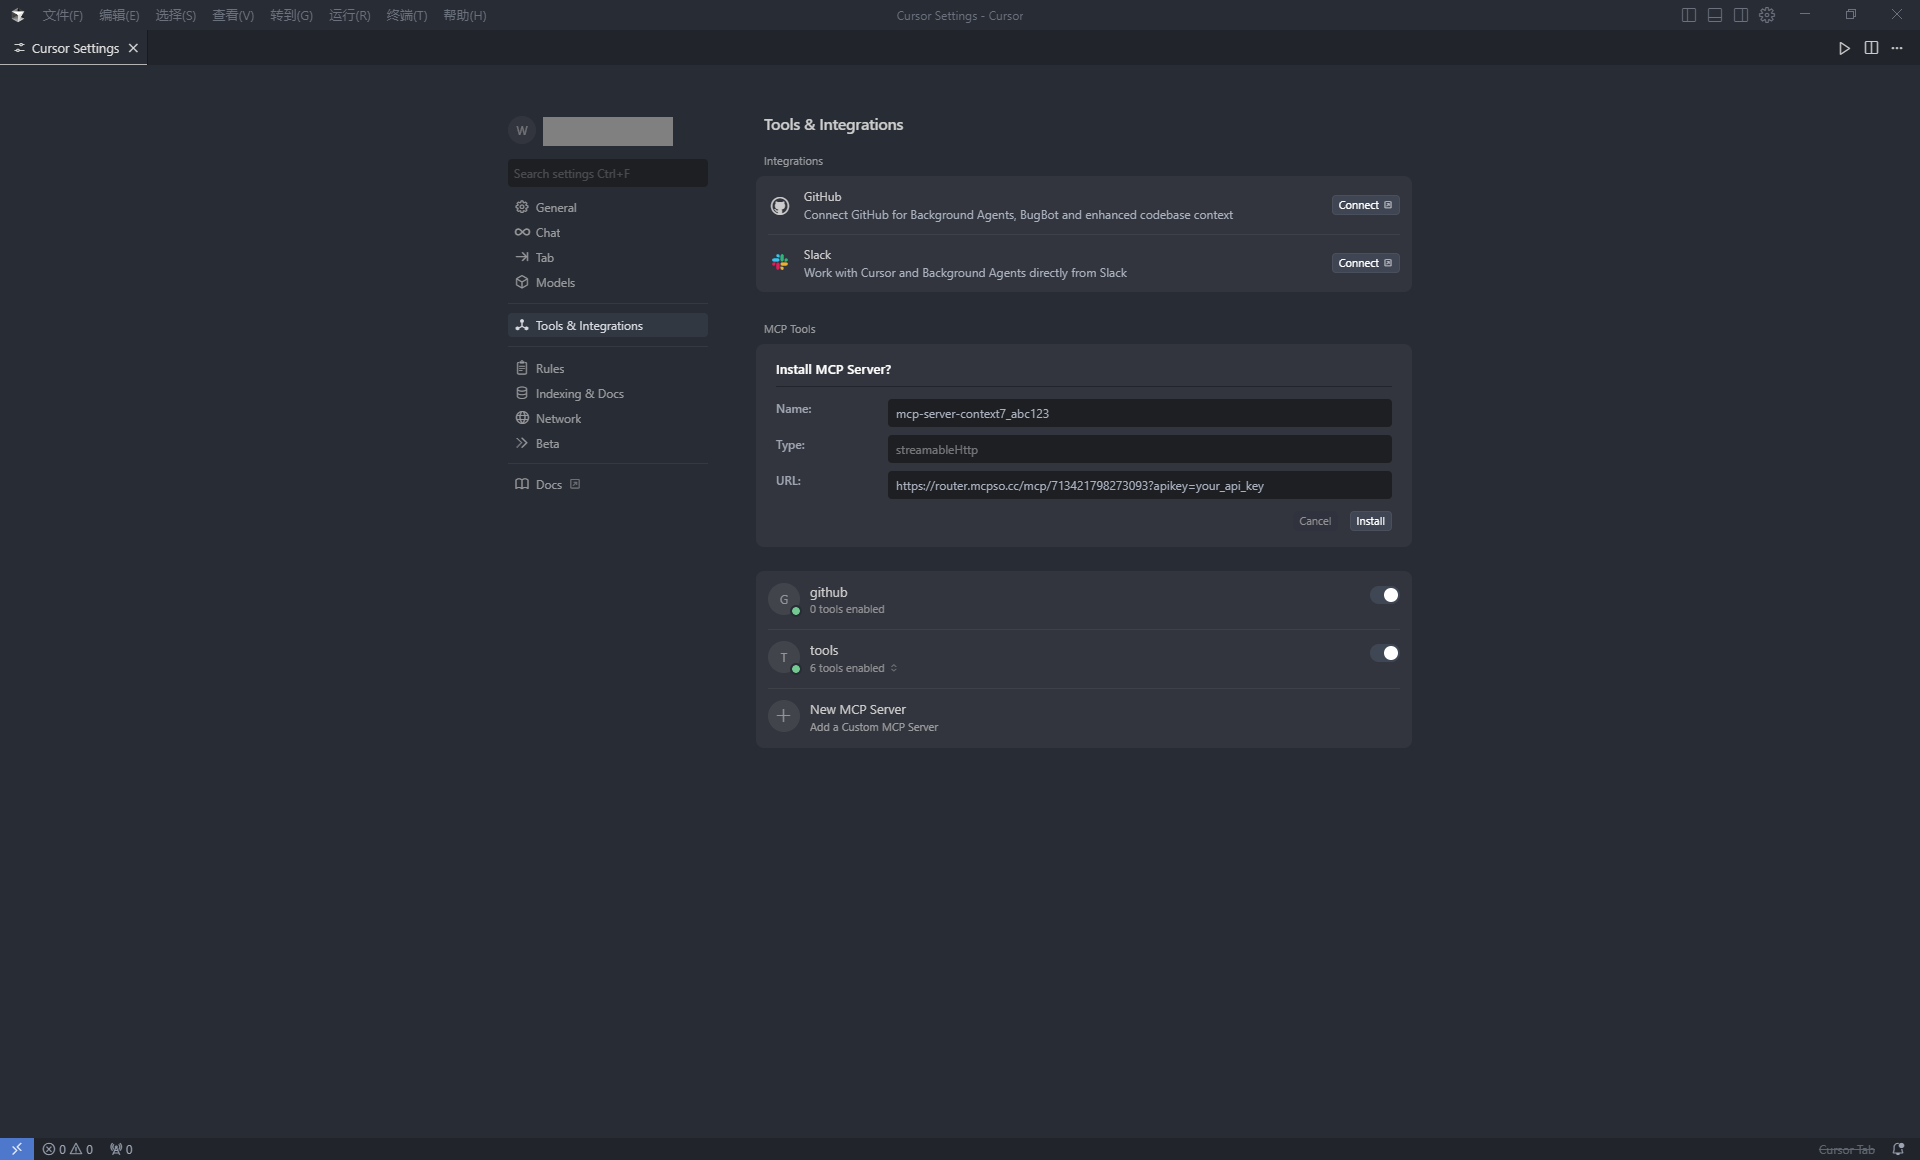Image resolution: width=1920 pixels, height=1160 pixels.
Task: Open the external link icon beside Docs
Action: (575, 484)
